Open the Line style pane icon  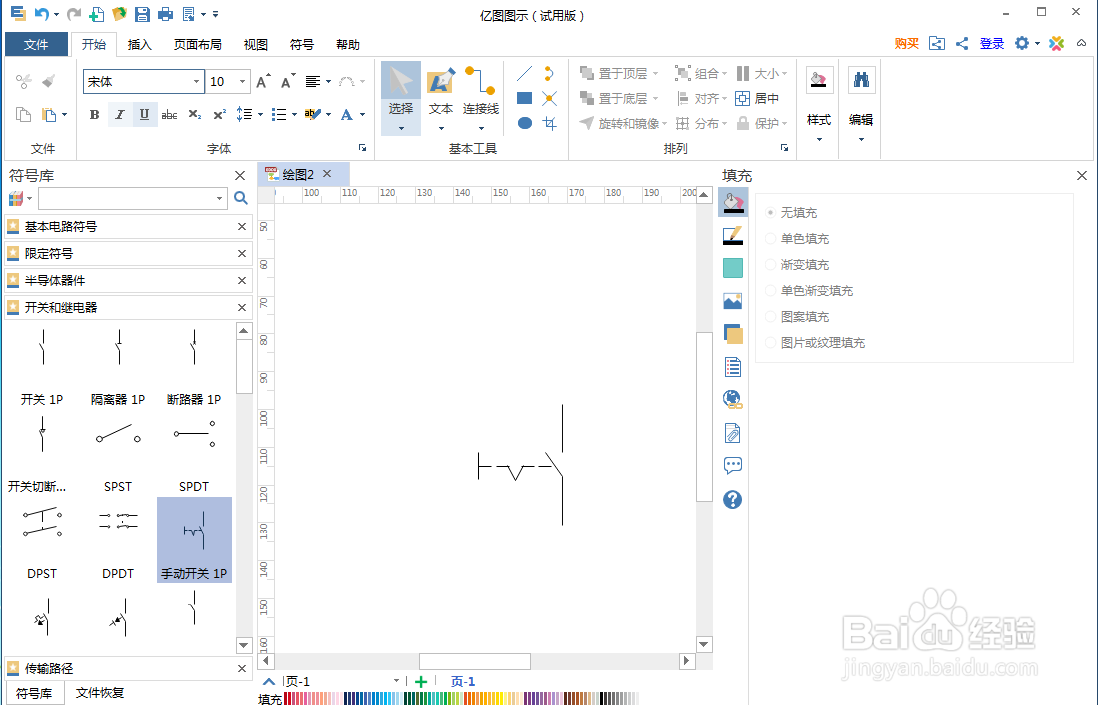pos(732,235)
